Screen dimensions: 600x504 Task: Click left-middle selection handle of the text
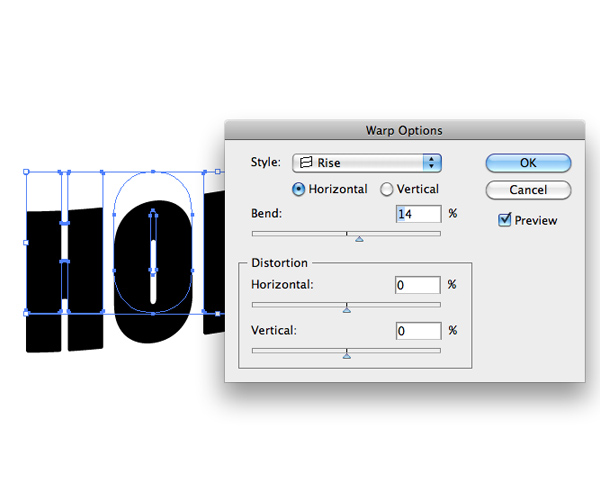(x=26, y=243)
